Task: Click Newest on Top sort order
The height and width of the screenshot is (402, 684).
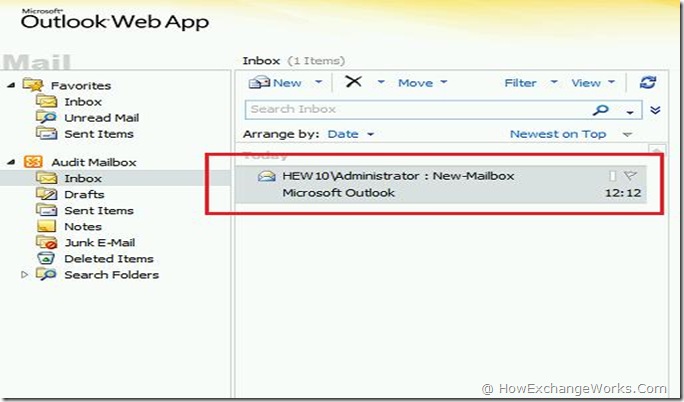Action: click(x=558, y=134)
